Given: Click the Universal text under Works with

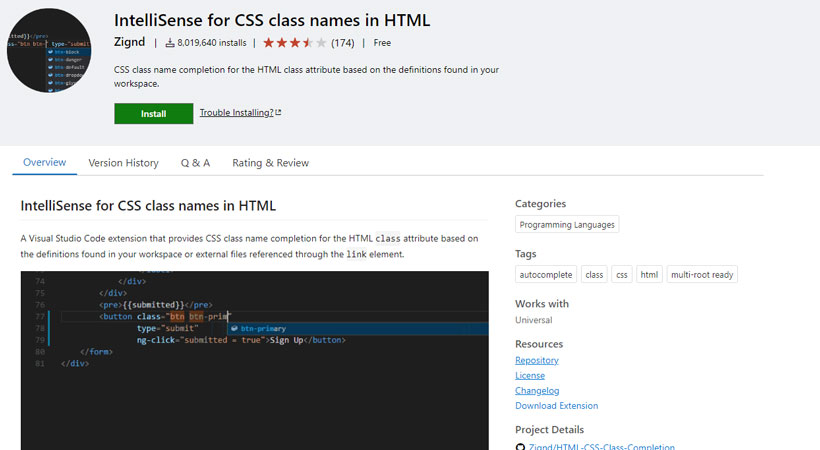Looking at the screenshot, I should 533,320.
